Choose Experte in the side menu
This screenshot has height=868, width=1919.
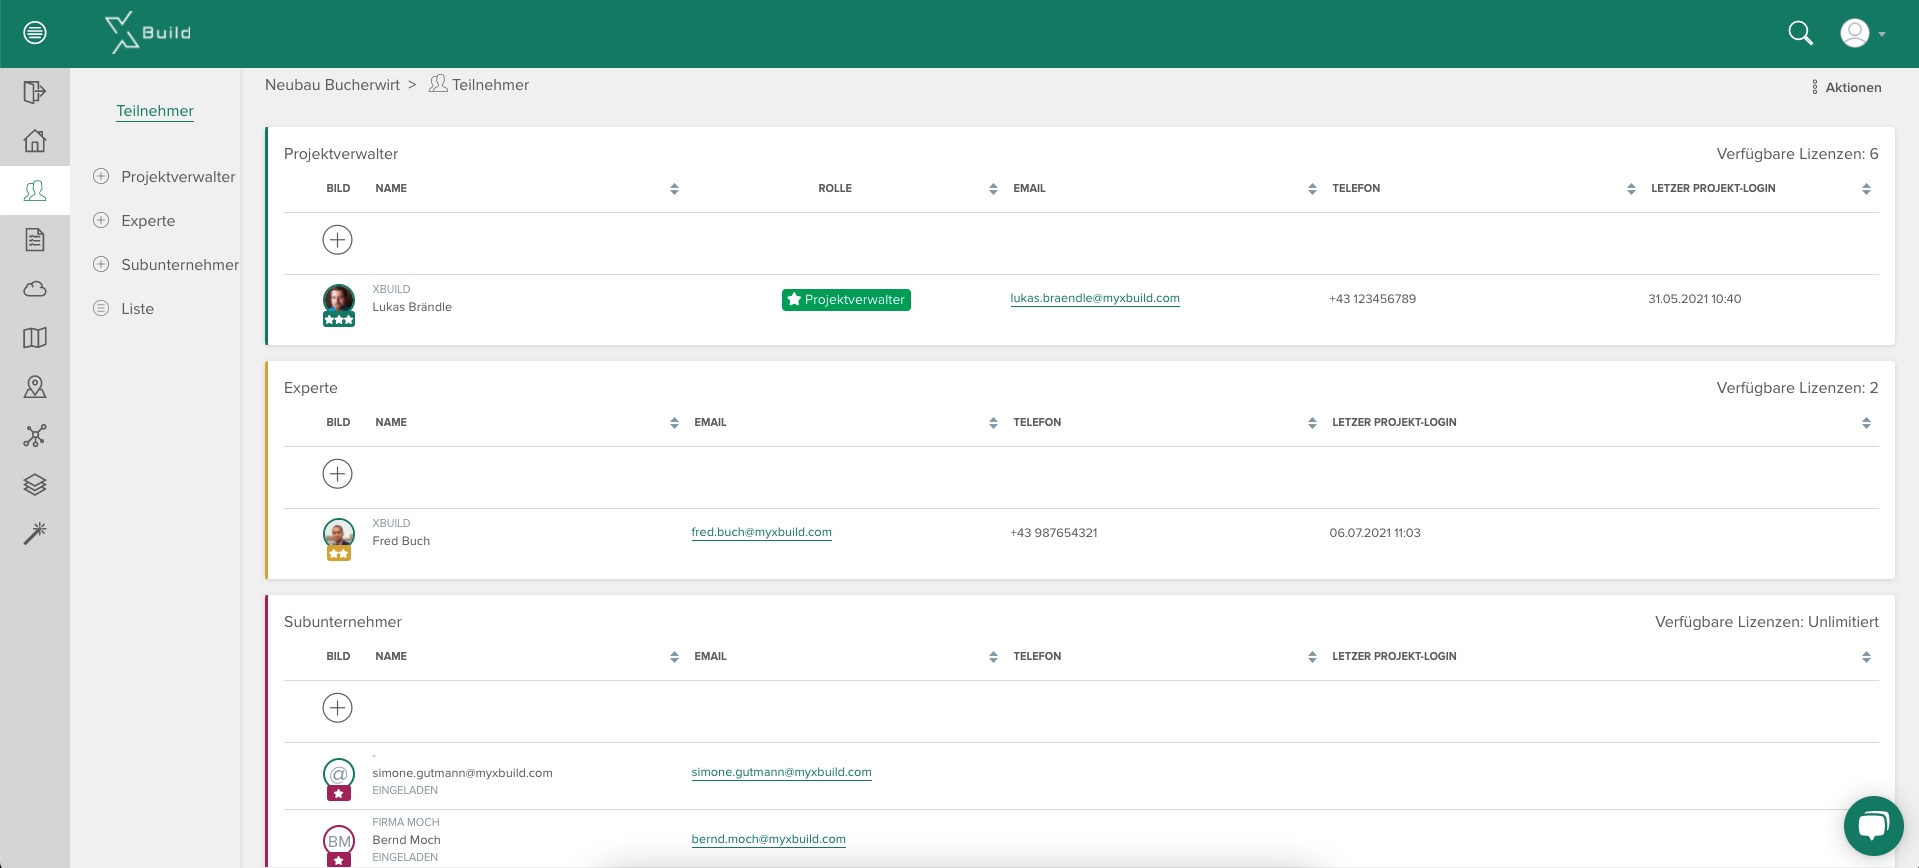[x=148, y=221]
